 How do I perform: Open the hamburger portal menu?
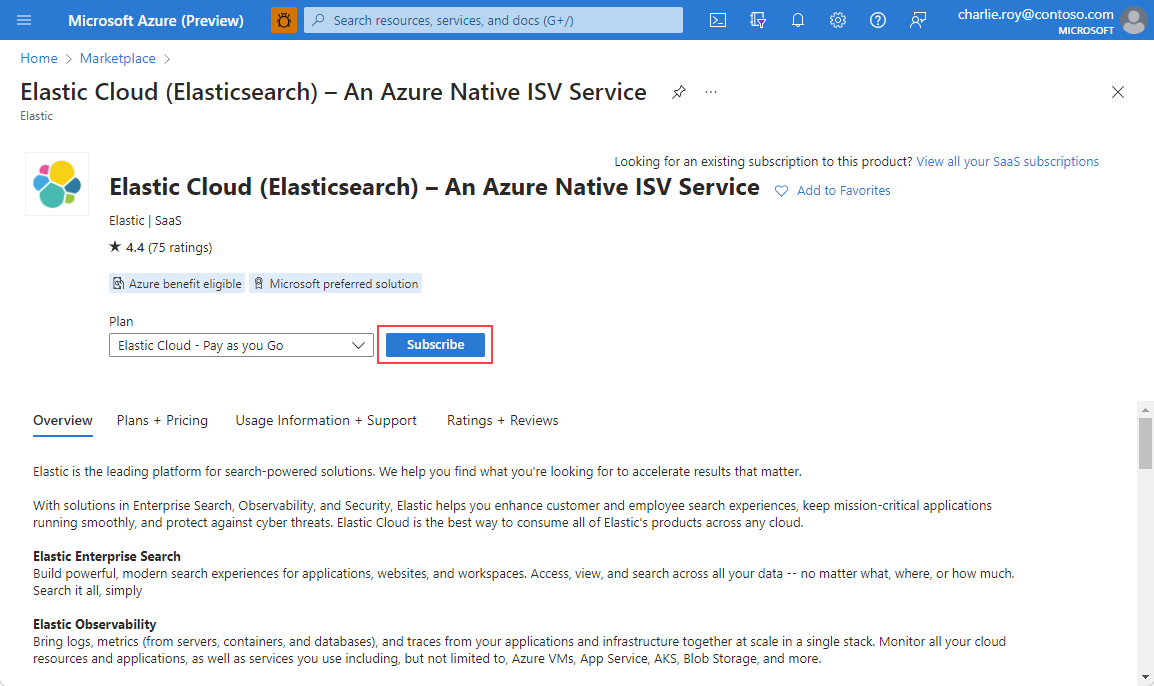coord(24,20)
